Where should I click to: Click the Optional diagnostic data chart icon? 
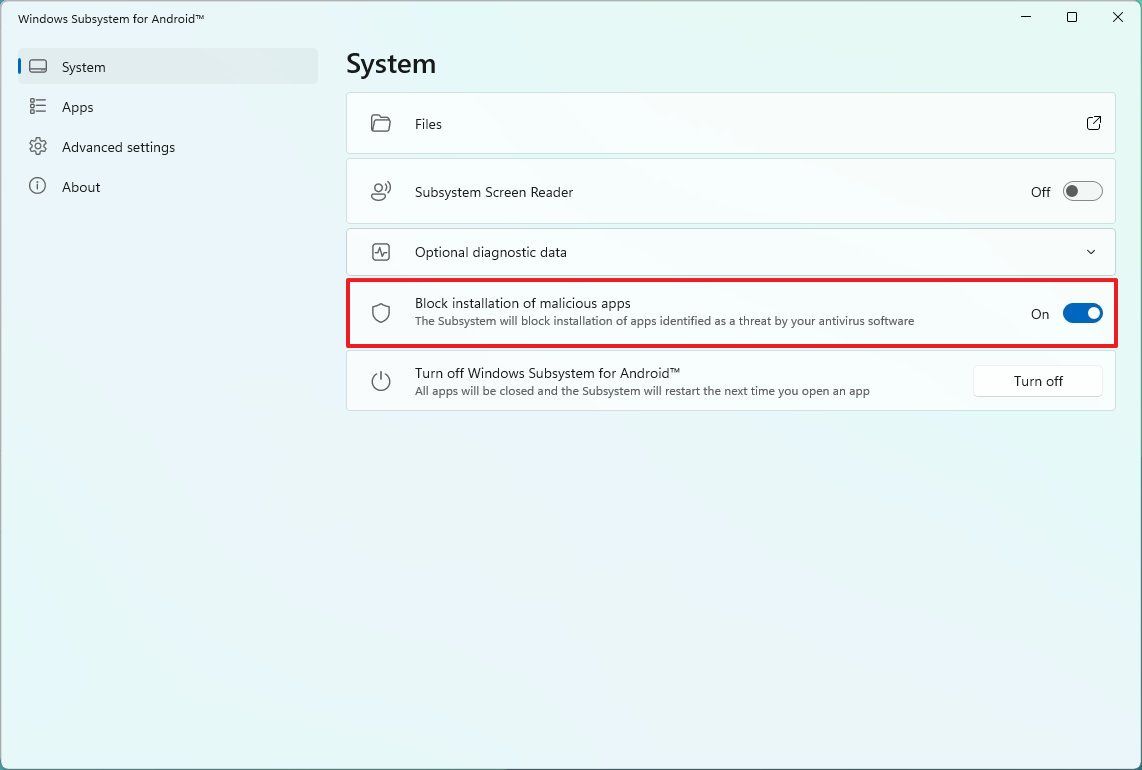(x=381, y=252)
